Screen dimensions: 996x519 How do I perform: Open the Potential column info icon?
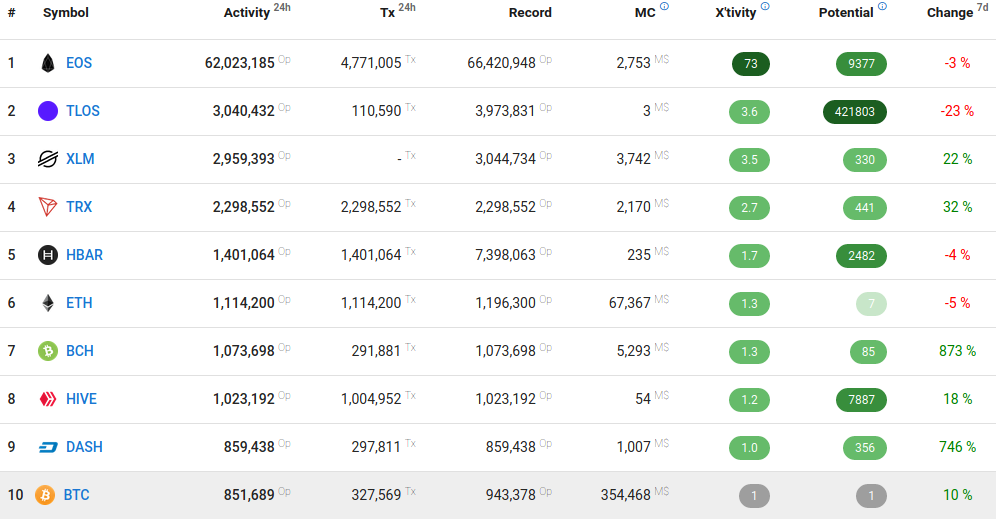click(x=882, y=6)
